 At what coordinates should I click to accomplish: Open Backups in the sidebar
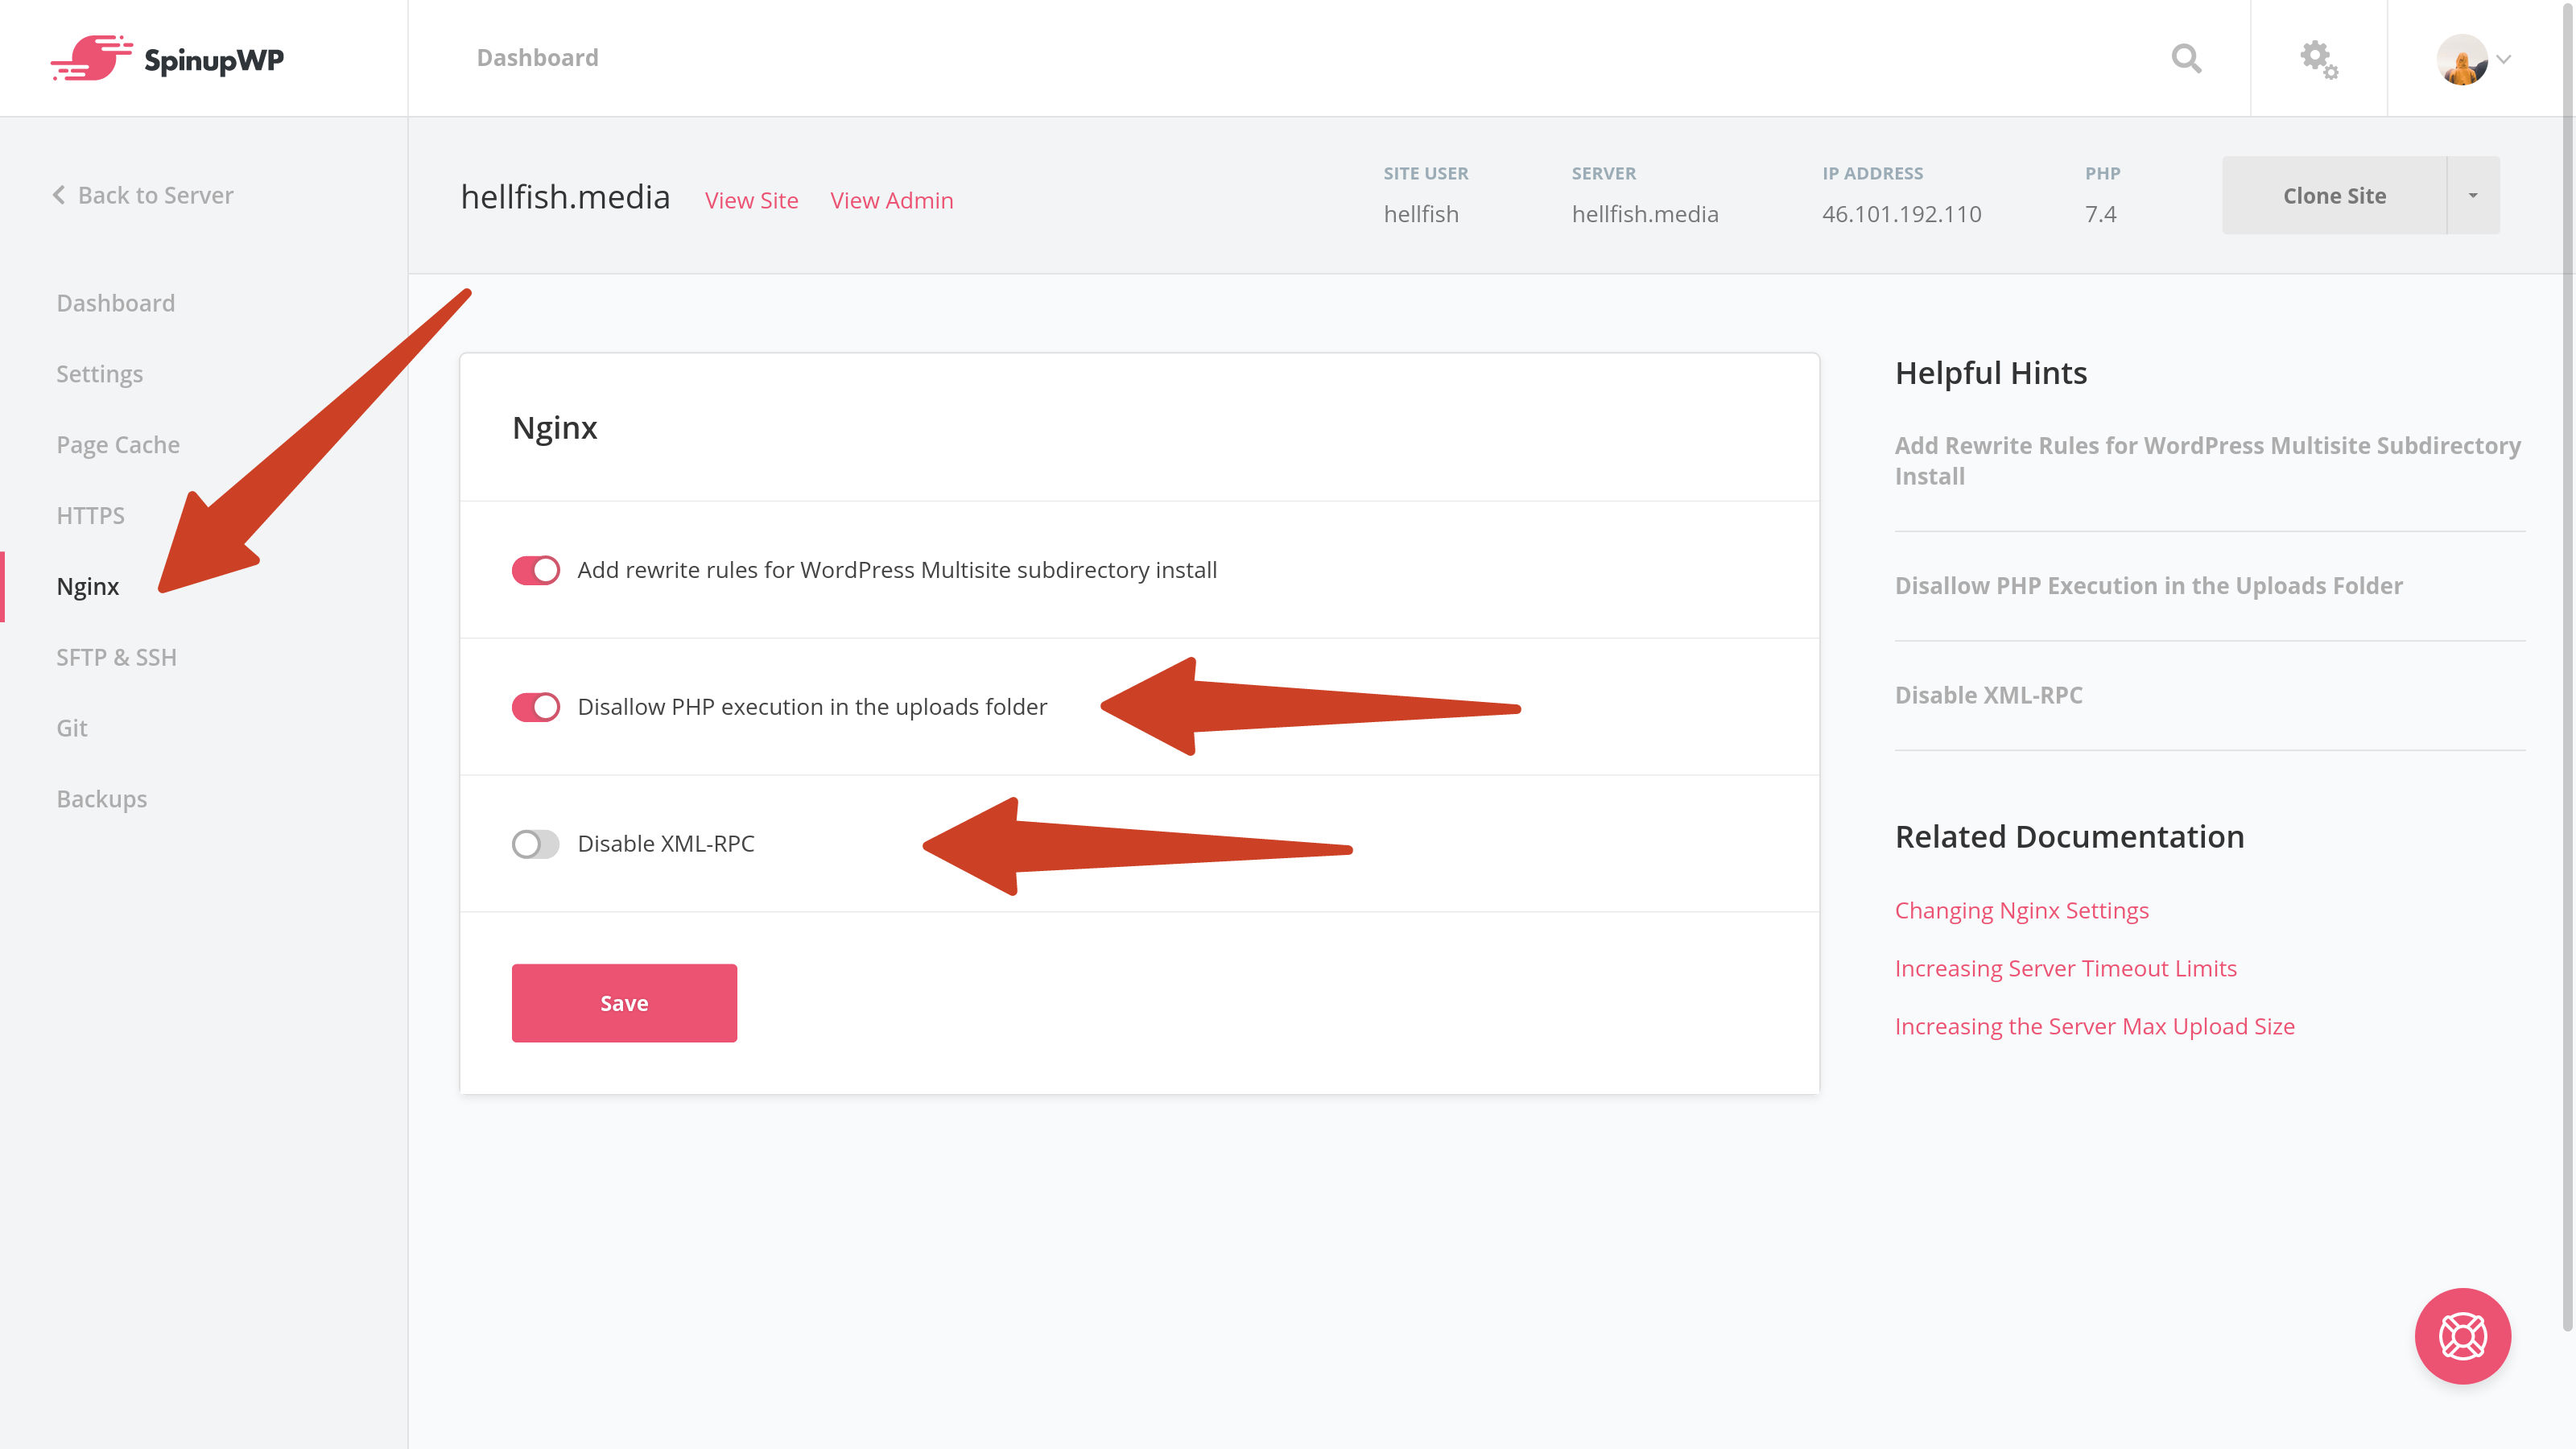coord(101,799)
